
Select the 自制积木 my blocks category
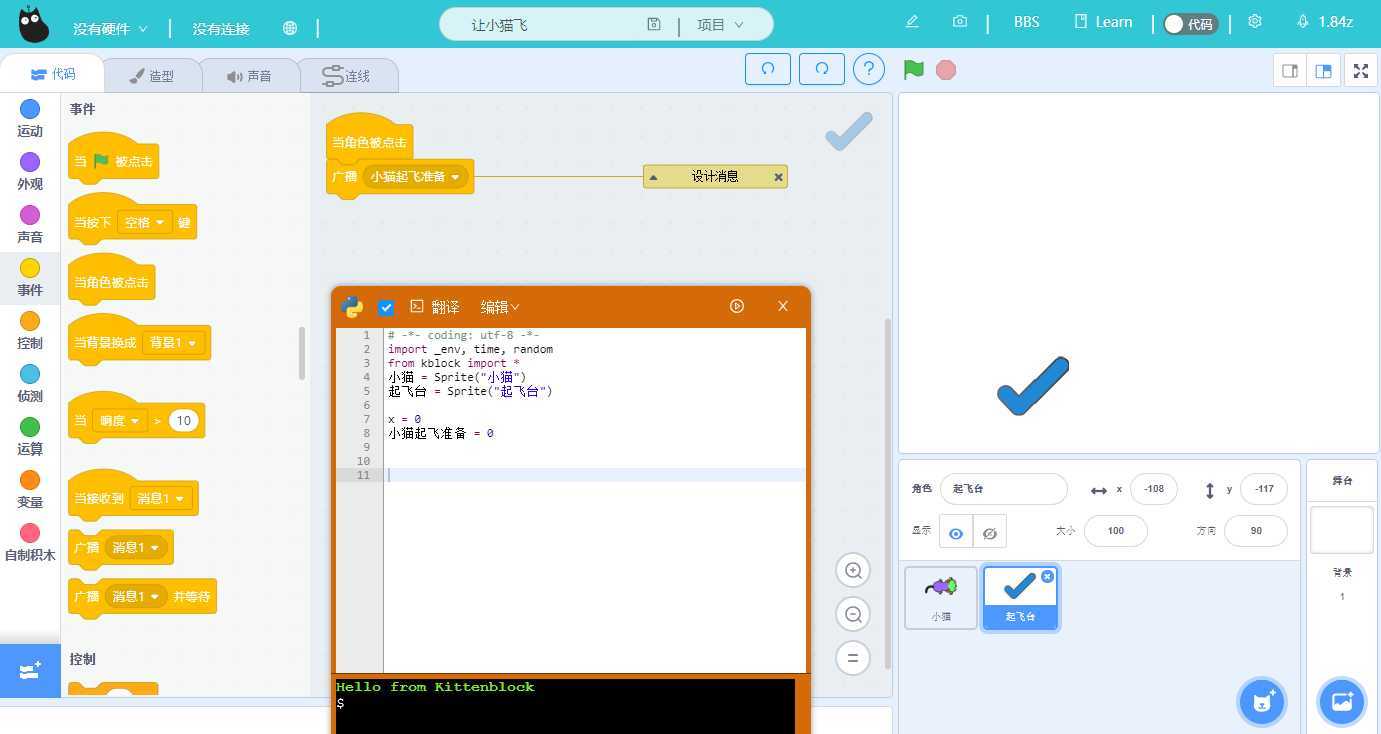tap(30, 542)
